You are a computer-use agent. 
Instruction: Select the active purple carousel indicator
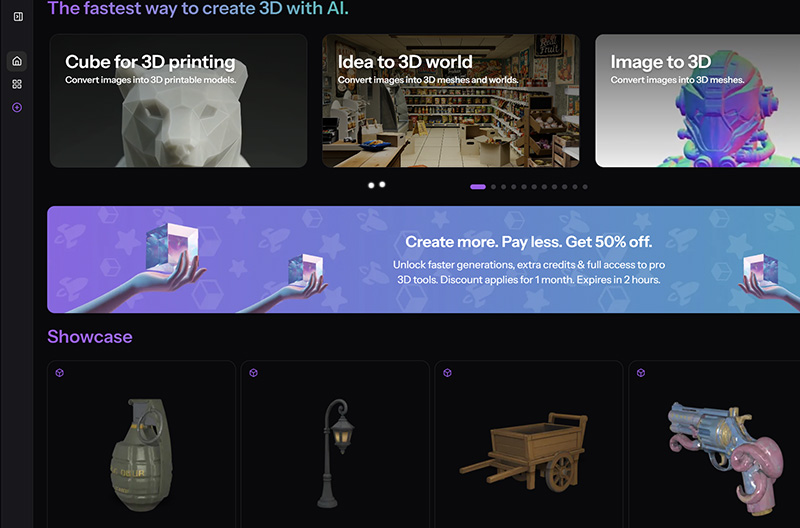478,187
